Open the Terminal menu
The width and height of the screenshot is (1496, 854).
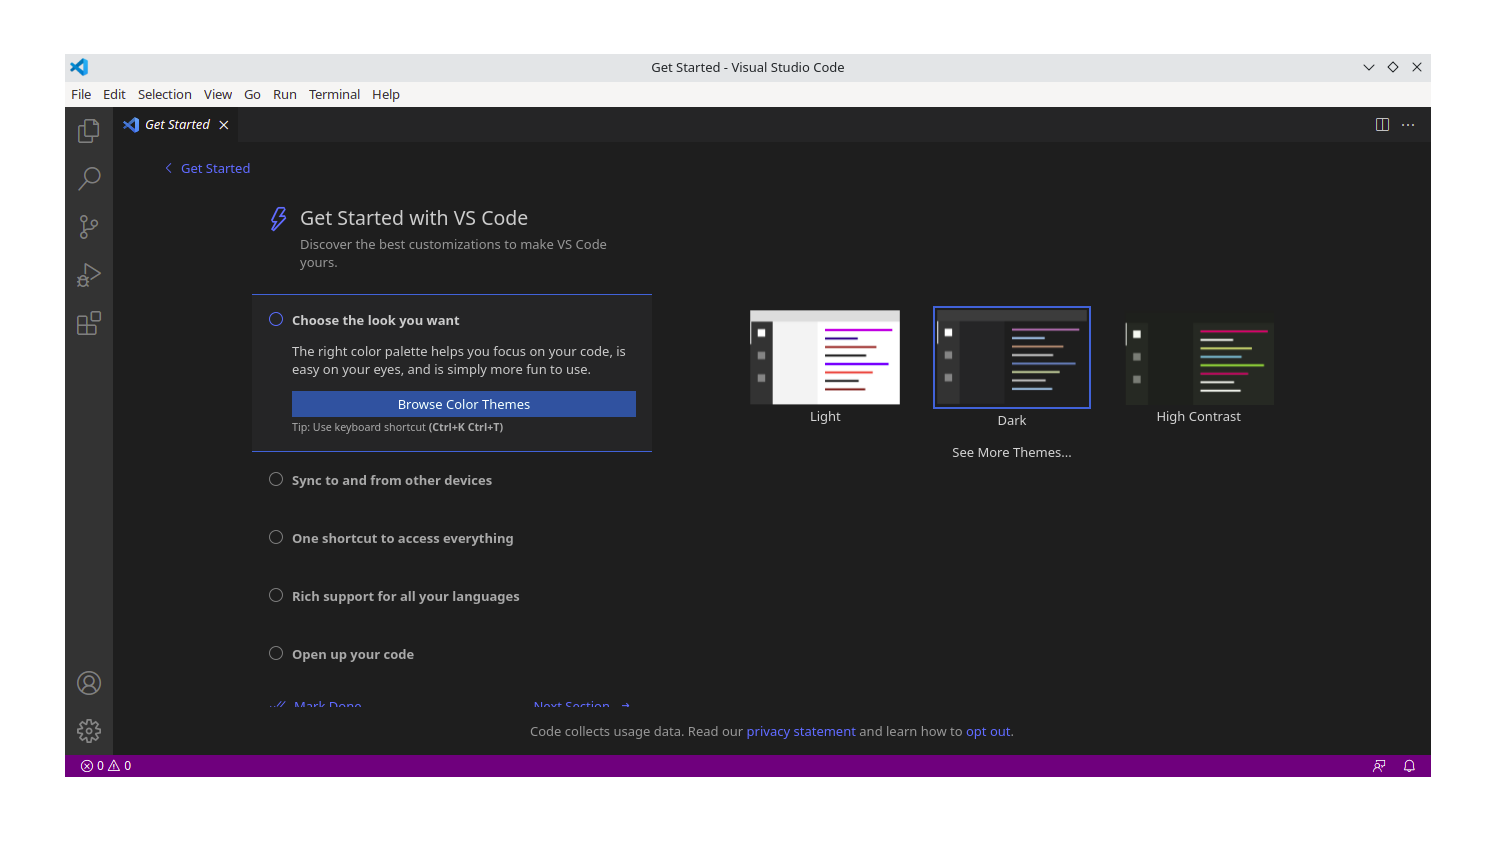(334, 95)
